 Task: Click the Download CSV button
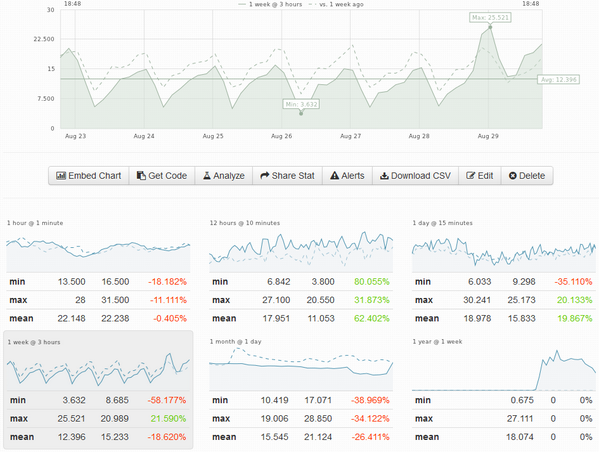(x=416, y=176)
